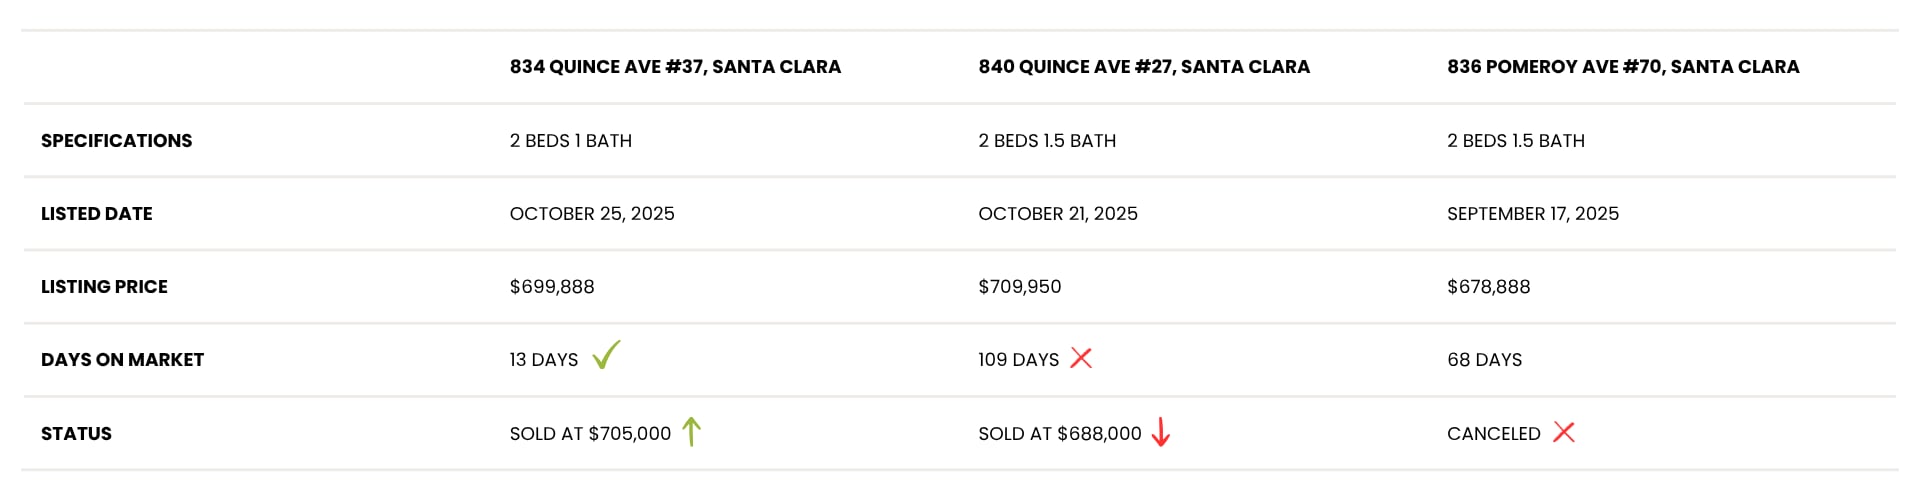Viewport: 1920px width, 500px height.
Task: Click the $678,888 listing price cell
Action: click(x=1489, y=287)
